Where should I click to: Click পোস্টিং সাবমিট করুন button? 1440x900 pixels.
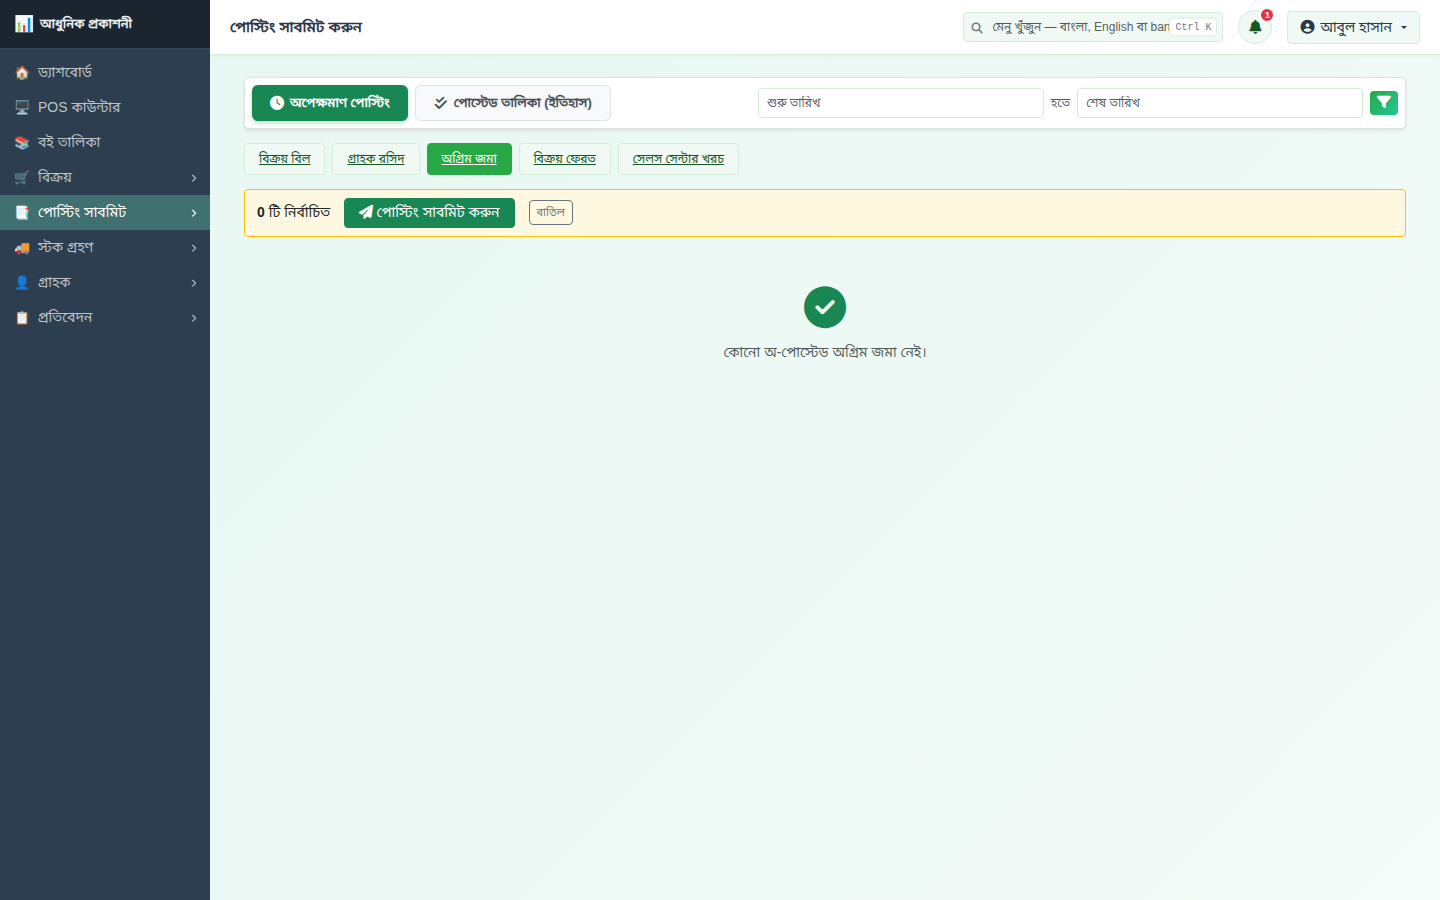429,213
